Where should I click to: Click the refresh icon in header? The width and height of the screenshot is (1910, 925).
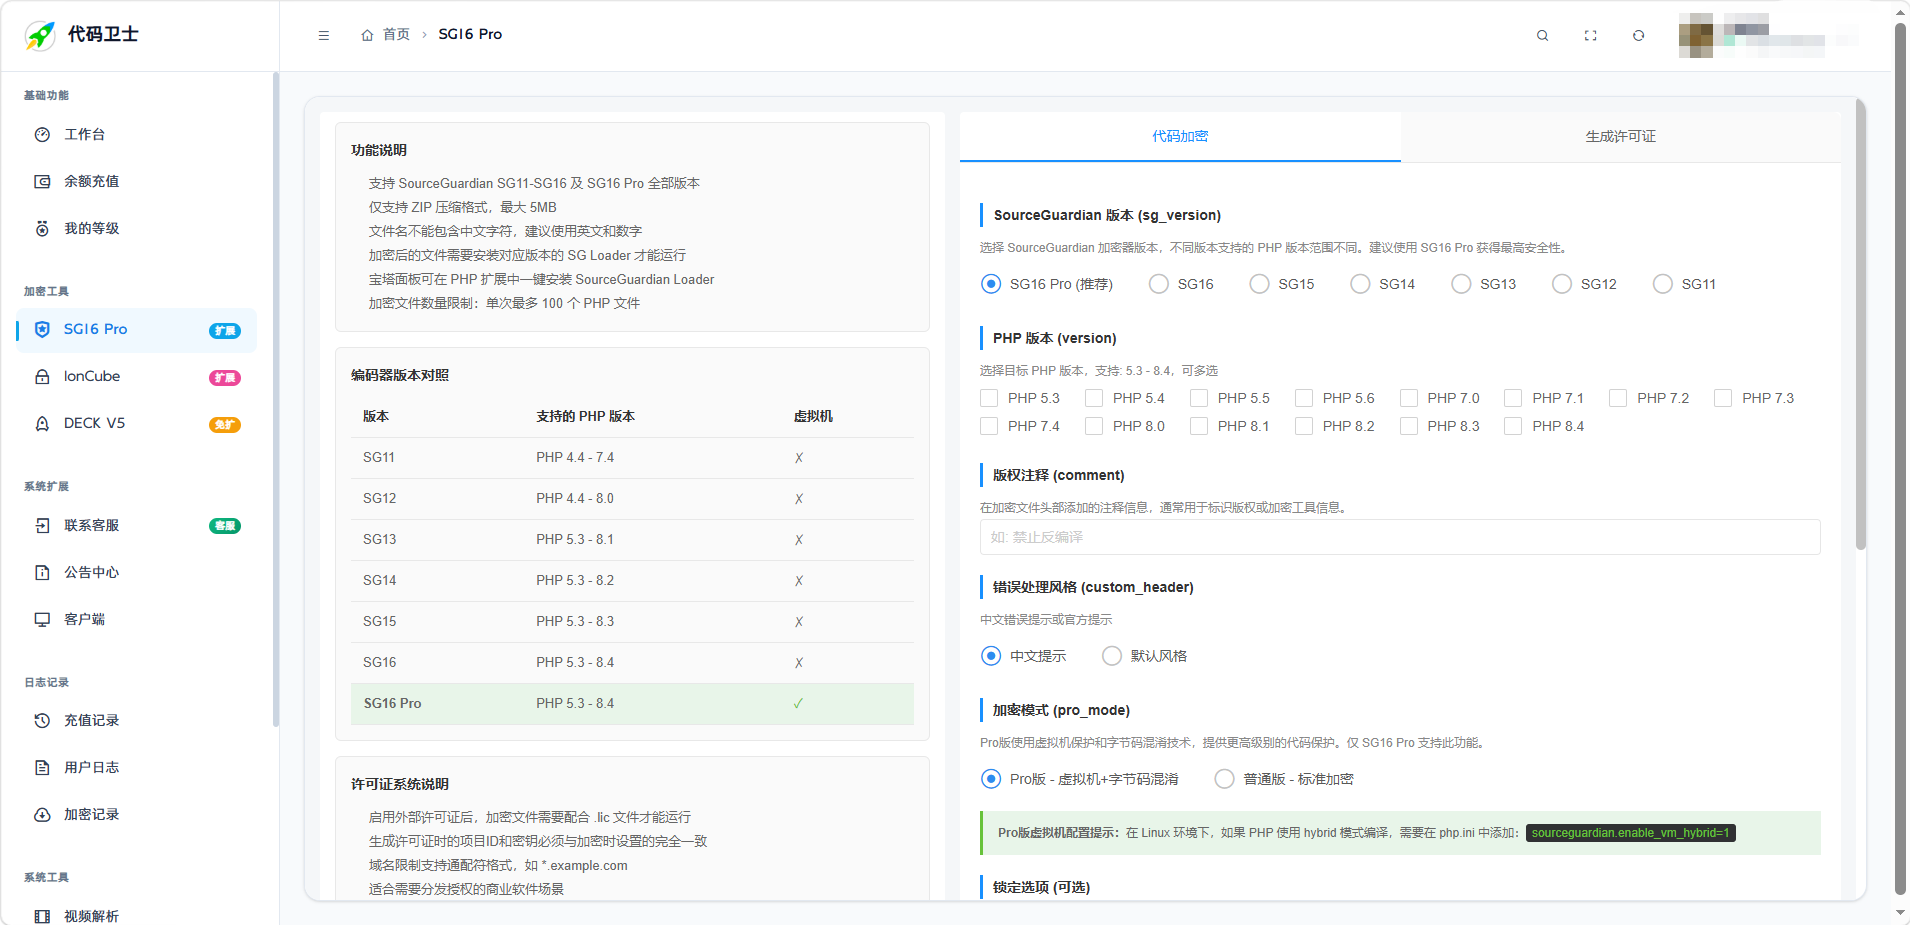pos(1639,35)
